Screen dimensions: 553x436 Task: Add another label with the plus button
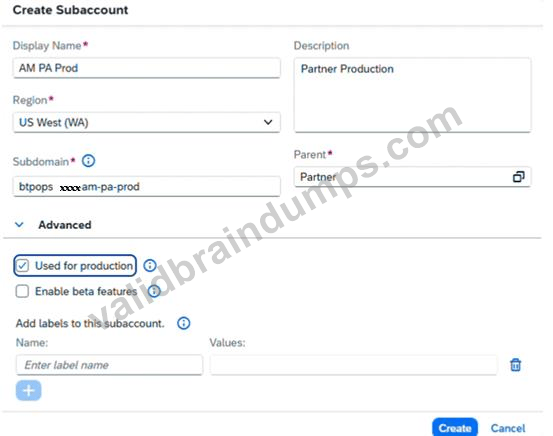[29, 390]
